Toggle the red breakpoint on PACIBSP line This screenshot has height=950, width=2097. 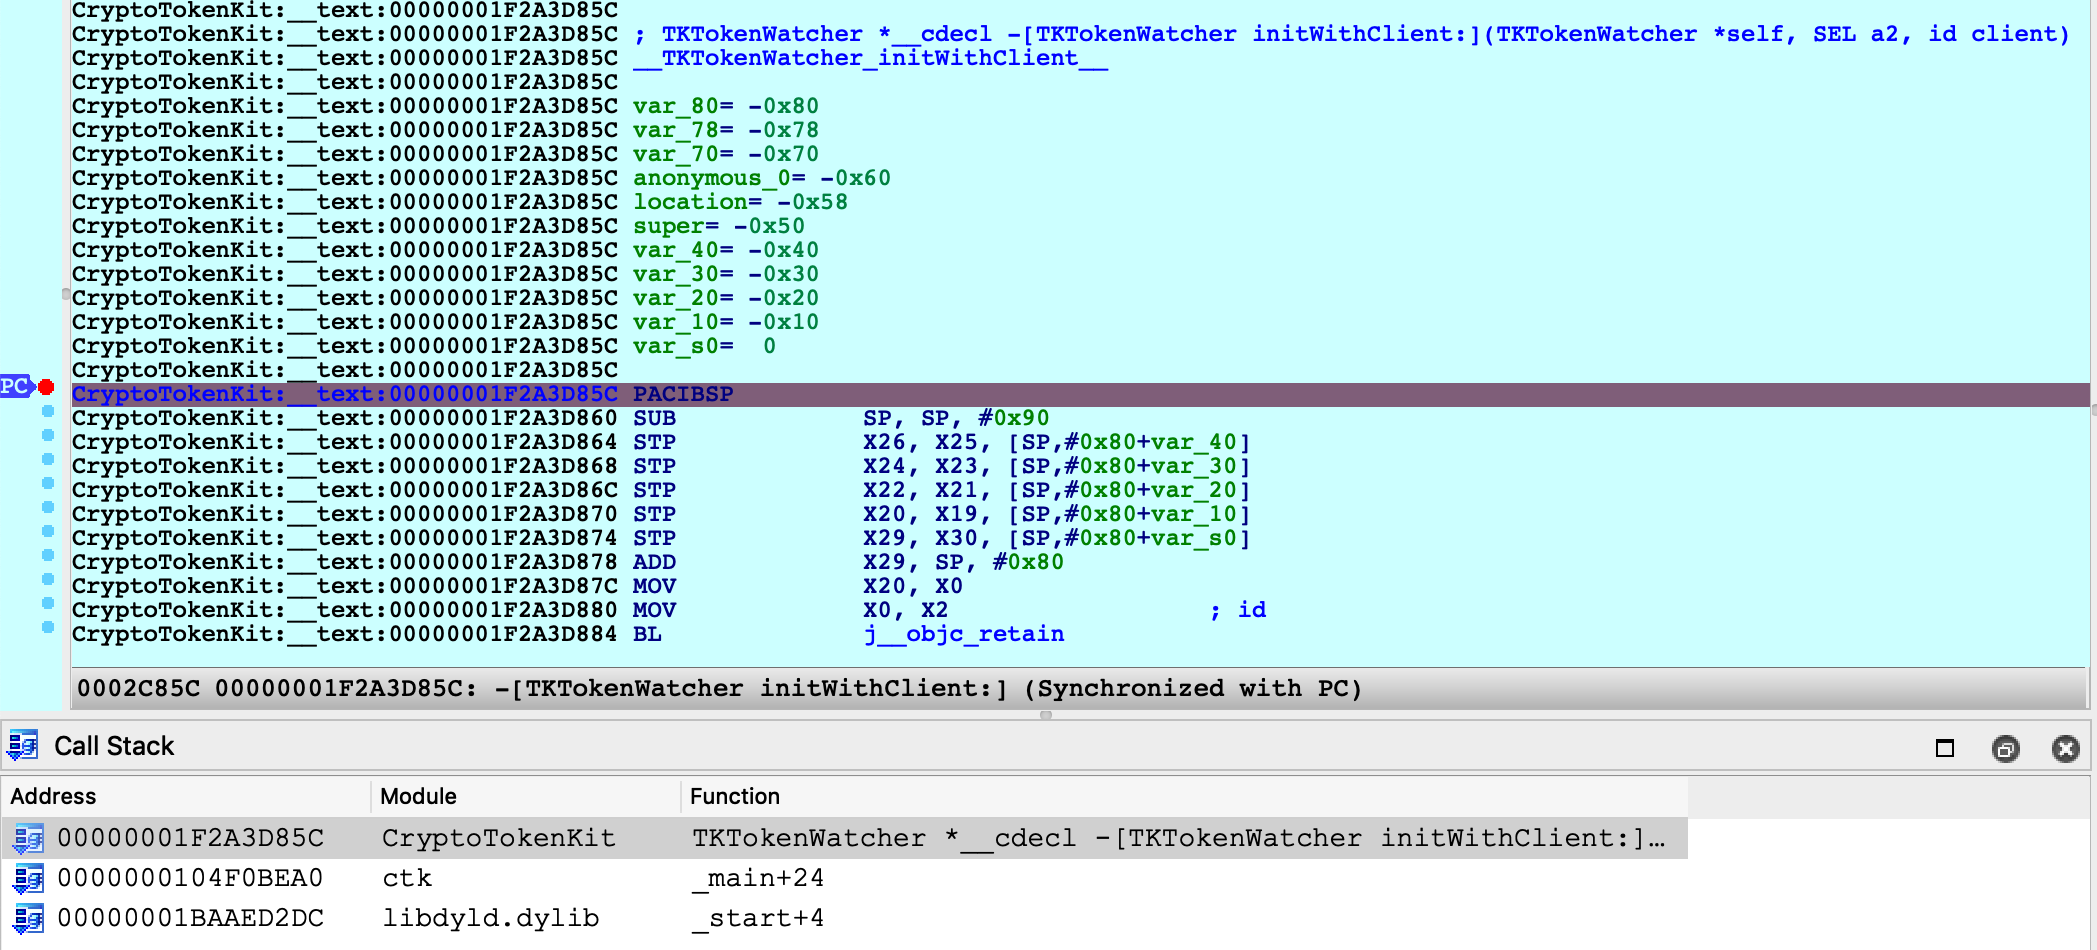[x=46, y=387]
